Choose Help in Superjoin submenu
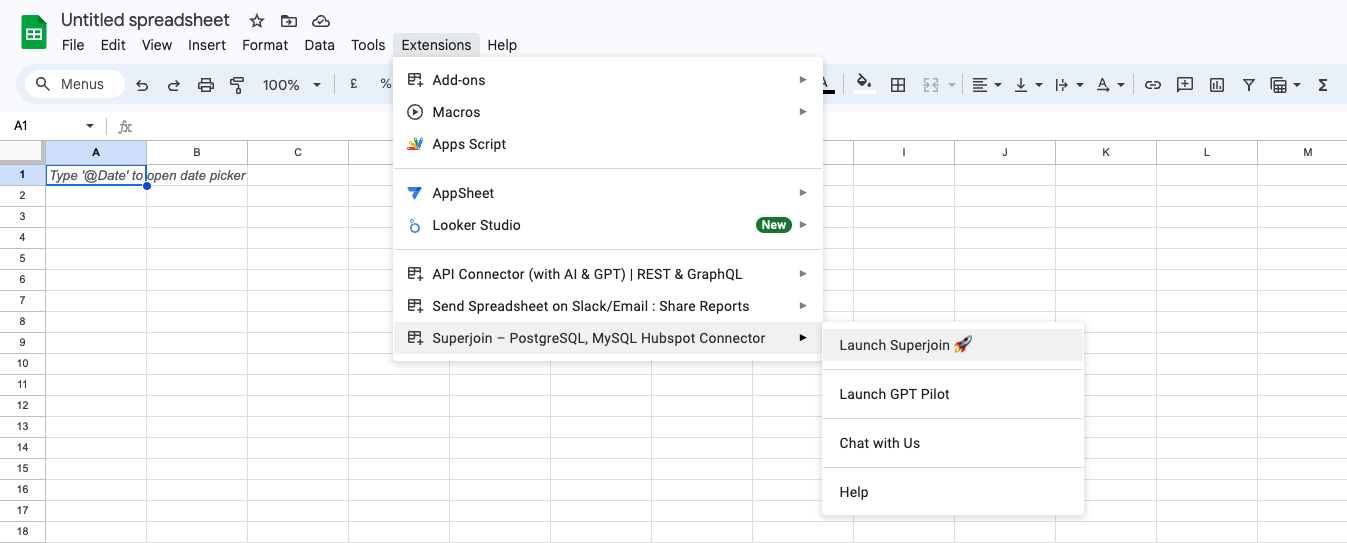The image size is (1347, 543). point(953,492)
